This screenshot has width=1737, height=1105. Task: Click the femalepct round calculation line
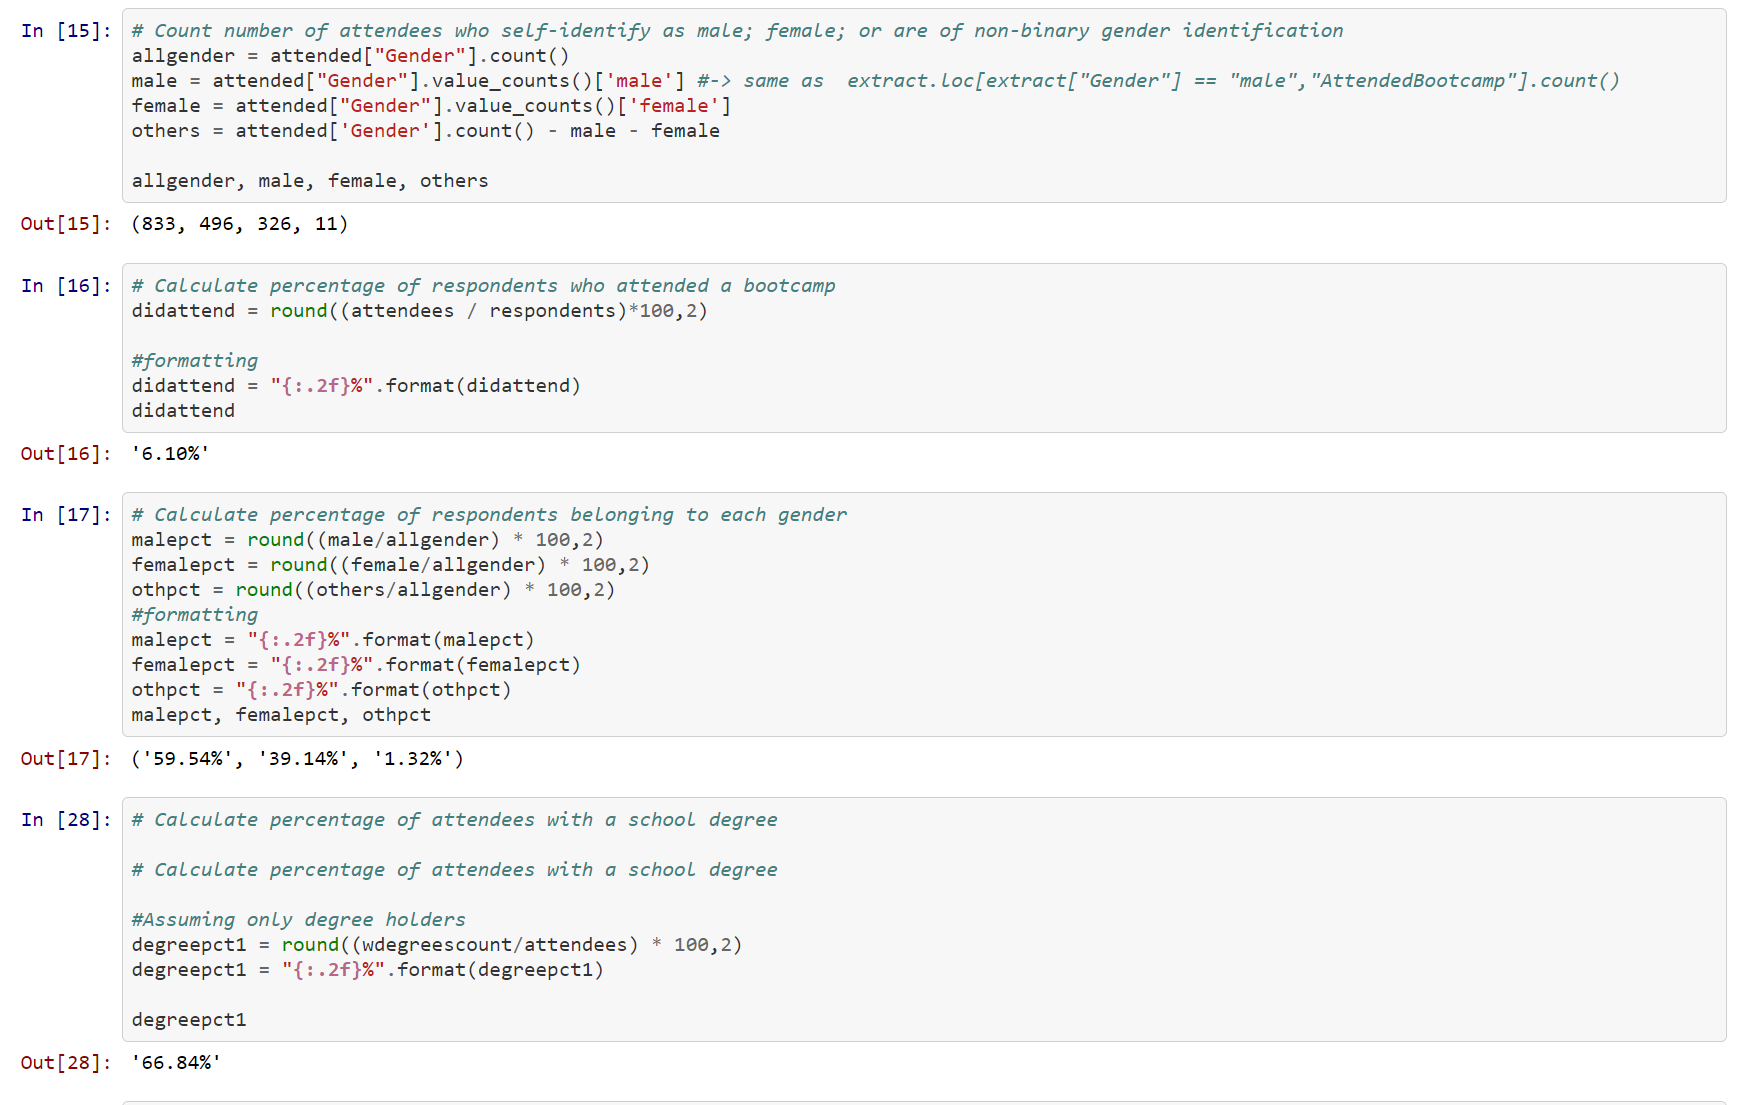(389, 564)
